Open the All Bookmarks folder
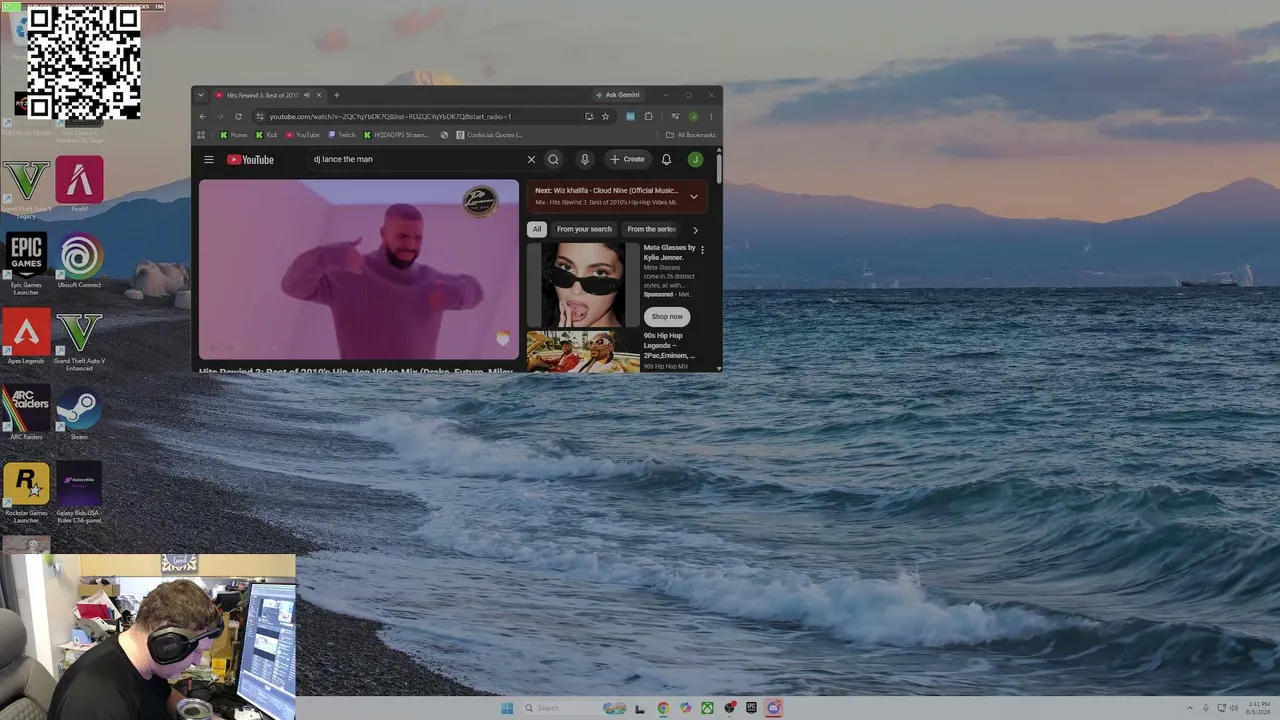The width and height of the screenshot is (1280, 720). 691,135
